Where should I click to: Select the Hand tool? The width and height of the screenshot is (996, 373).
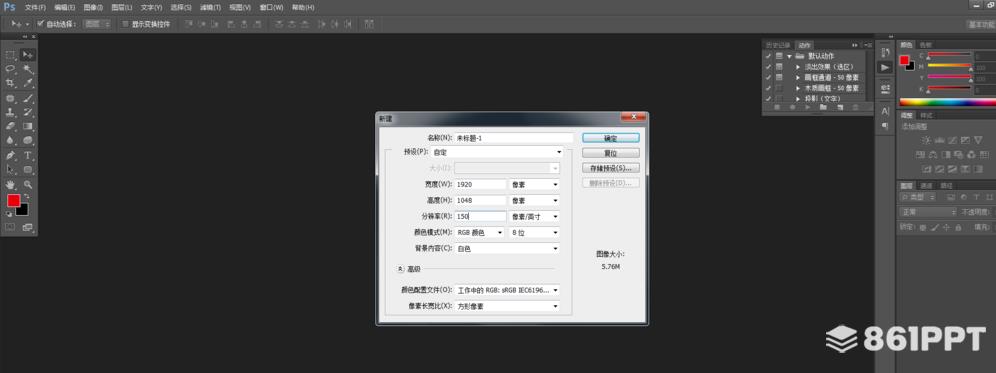(11, 185)
